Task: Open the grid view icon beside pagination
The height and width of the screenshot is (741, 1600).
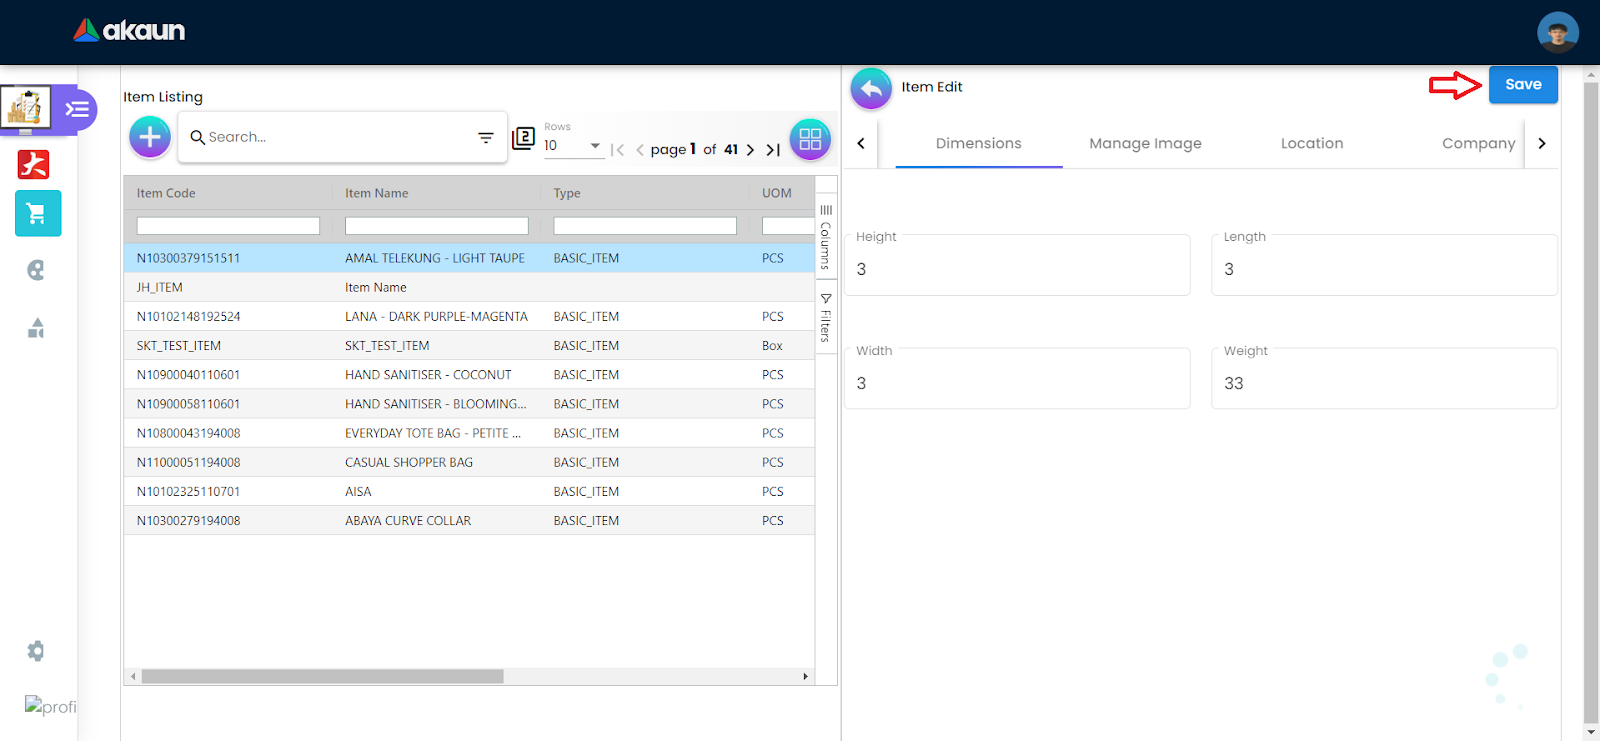Action: [810, 139]
